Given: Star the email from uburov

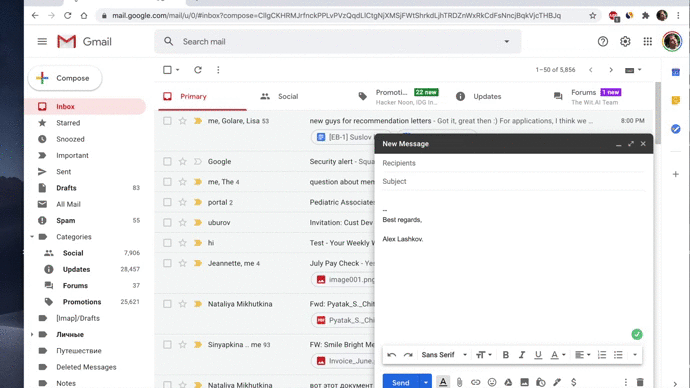Looking at the screenshot, I should click(x=183, y=222).
